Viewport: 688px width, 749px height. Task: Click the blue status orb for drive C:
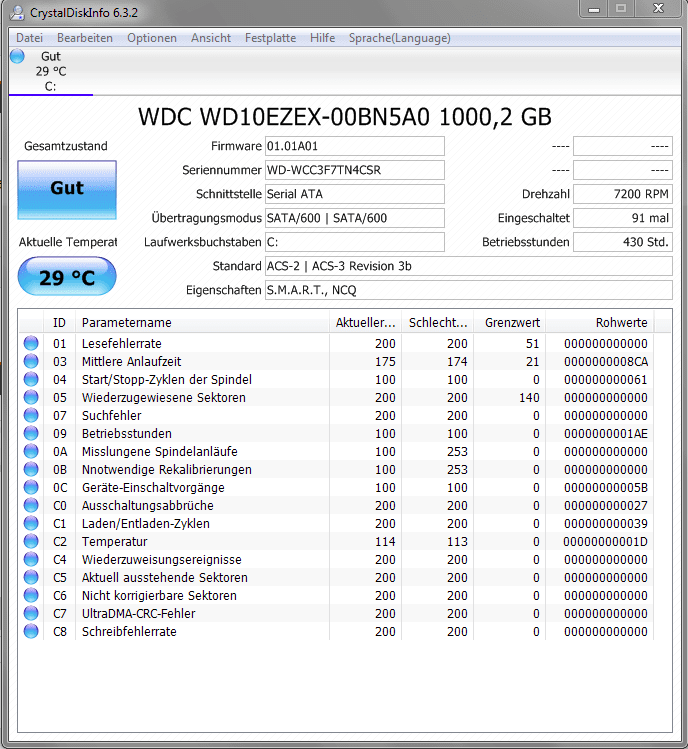tap(17, 56)
